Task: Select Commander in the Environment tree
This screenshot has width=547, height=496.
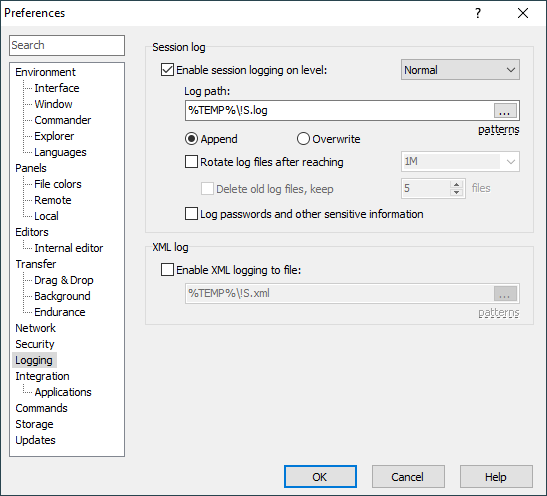Action: (63, 120)
